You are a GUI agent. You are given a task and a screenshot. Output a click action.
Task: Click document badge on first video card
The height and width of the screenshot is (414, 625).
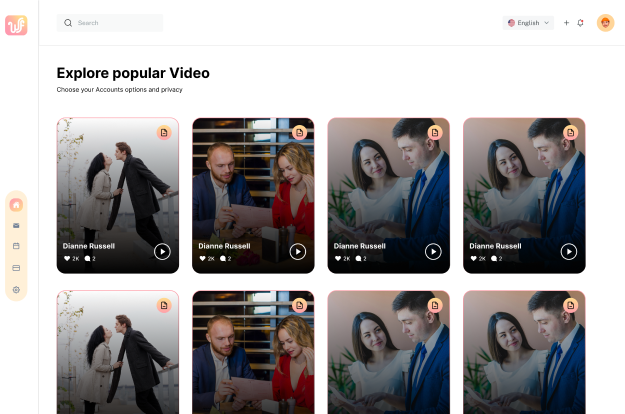coord(163,132)
